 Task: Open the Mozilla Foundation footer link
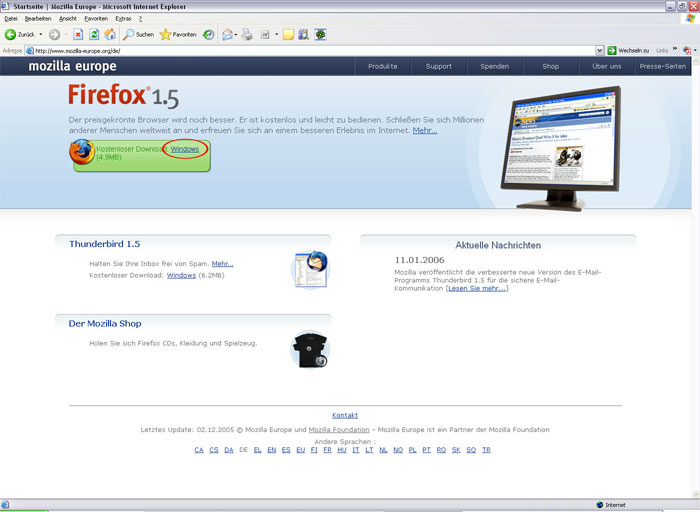click(339, 429)
